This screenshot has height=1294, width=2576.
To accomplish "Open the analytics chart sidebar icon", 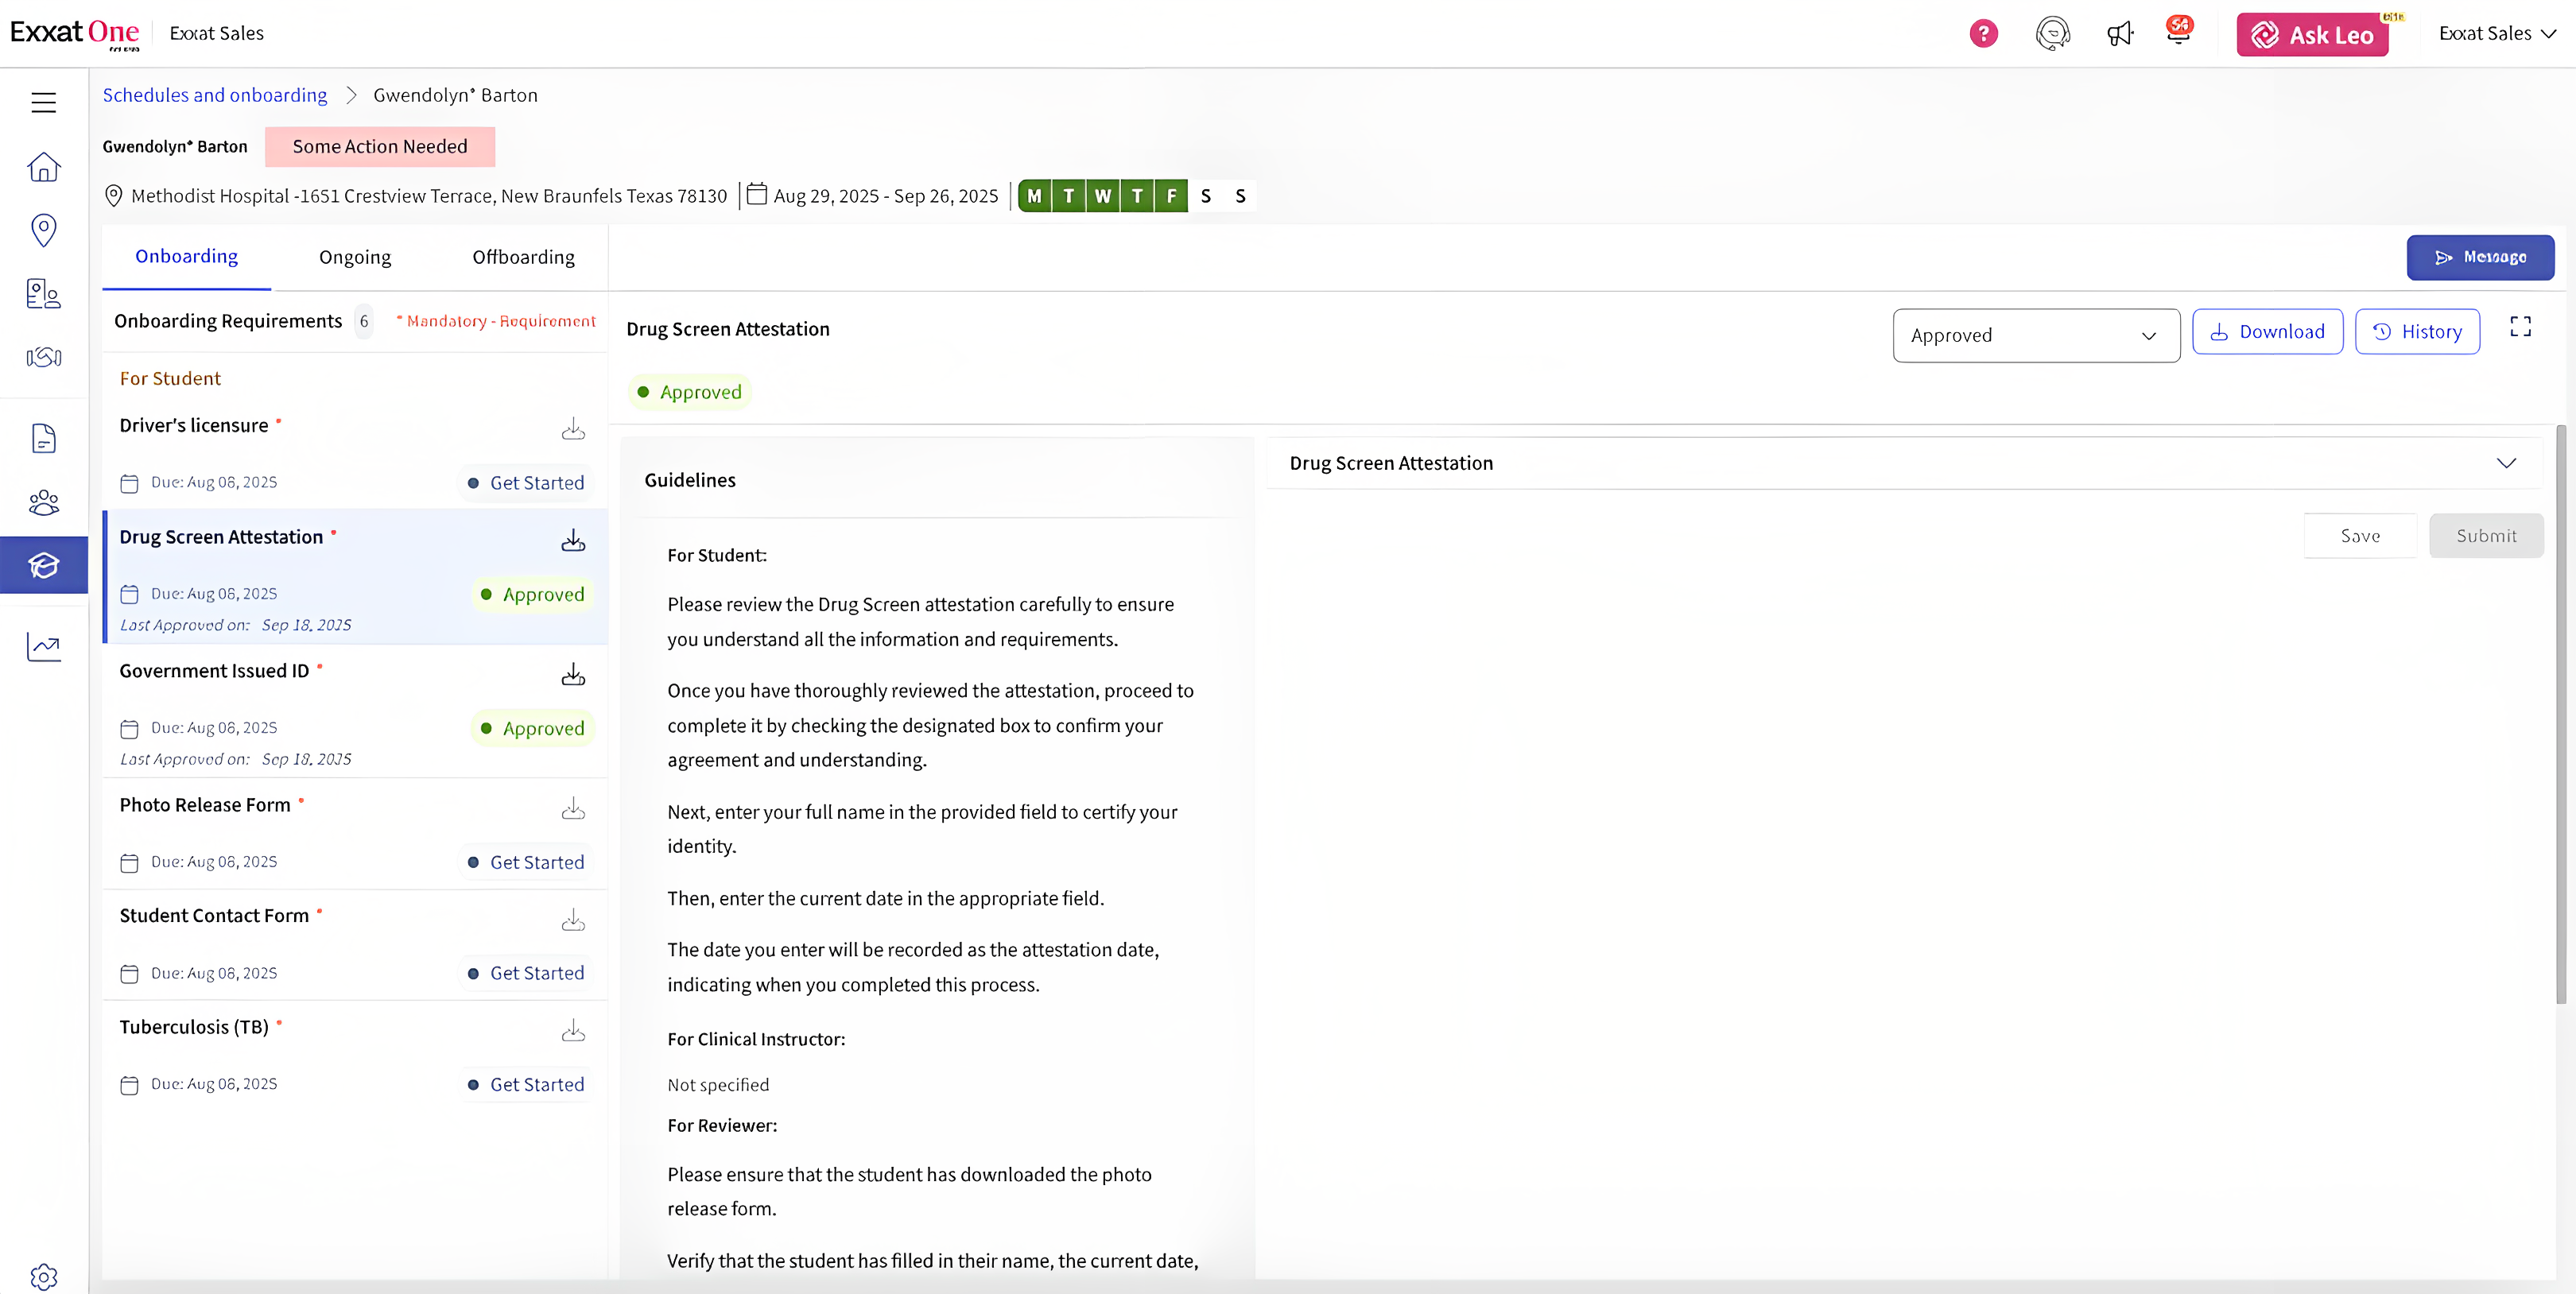I will coord(43,647).
